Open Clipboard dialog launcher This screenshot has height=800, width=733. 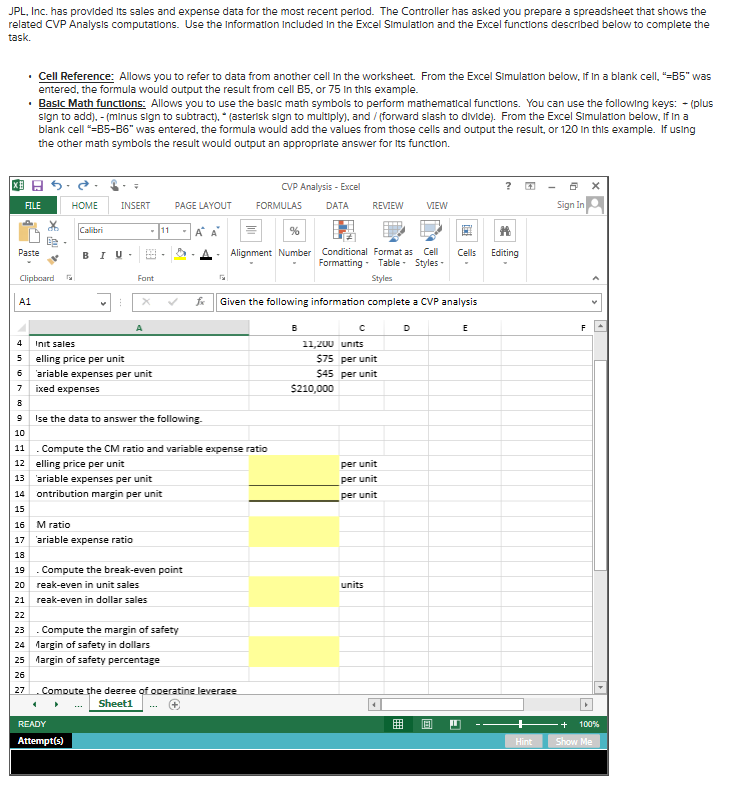coord(69,278)
